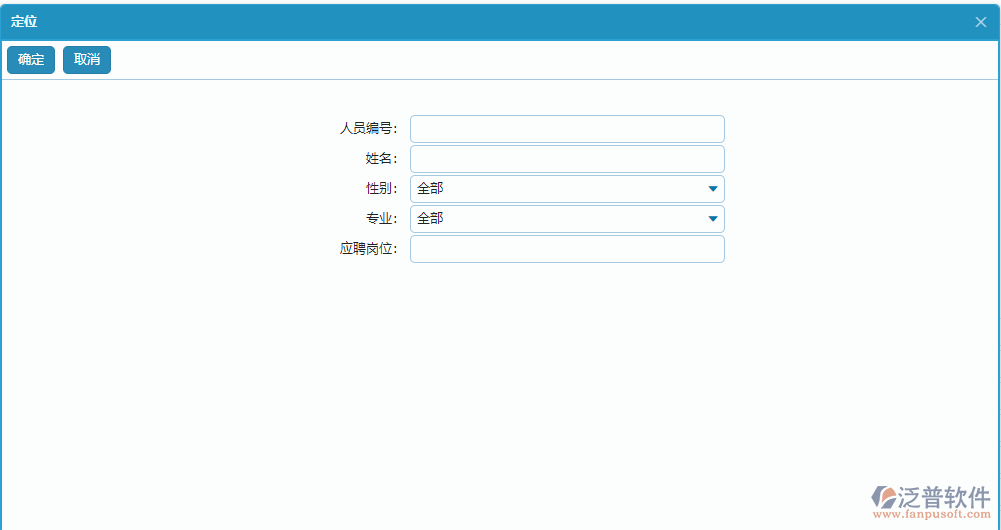This screenshot has height=530, width=1001.
Task: Click the 人员编号 label
Action: point(368,129)
